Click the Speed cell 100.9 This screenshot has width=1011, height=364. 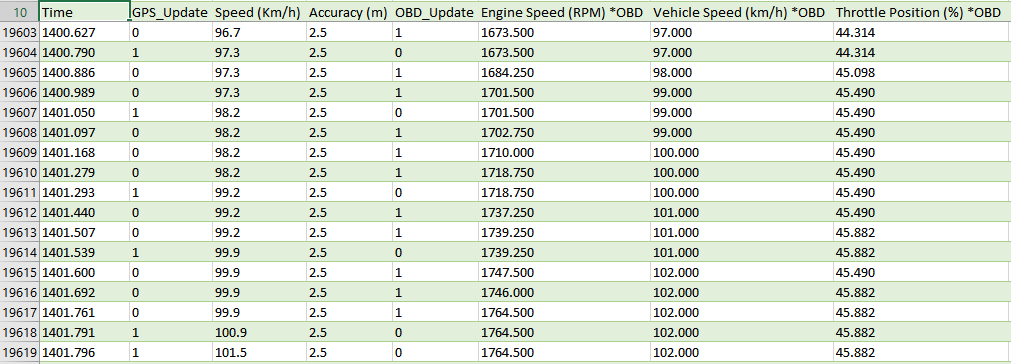pos(259,332)
